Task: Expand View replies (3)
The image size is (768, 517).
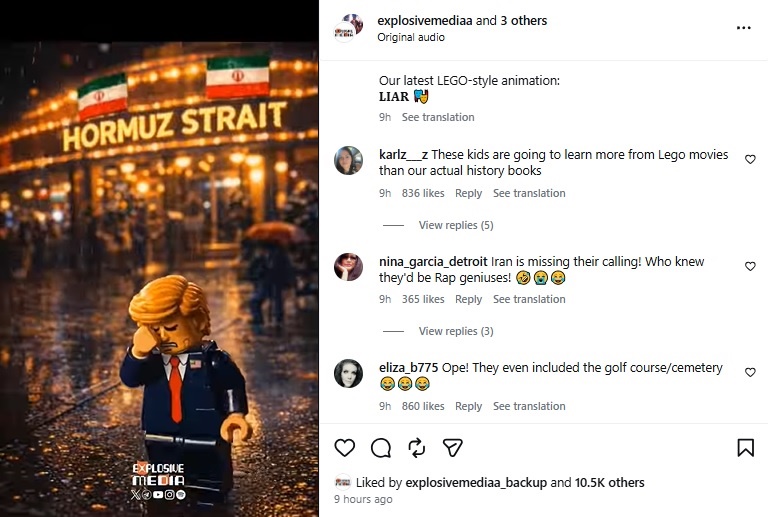Action: [455, 331]
